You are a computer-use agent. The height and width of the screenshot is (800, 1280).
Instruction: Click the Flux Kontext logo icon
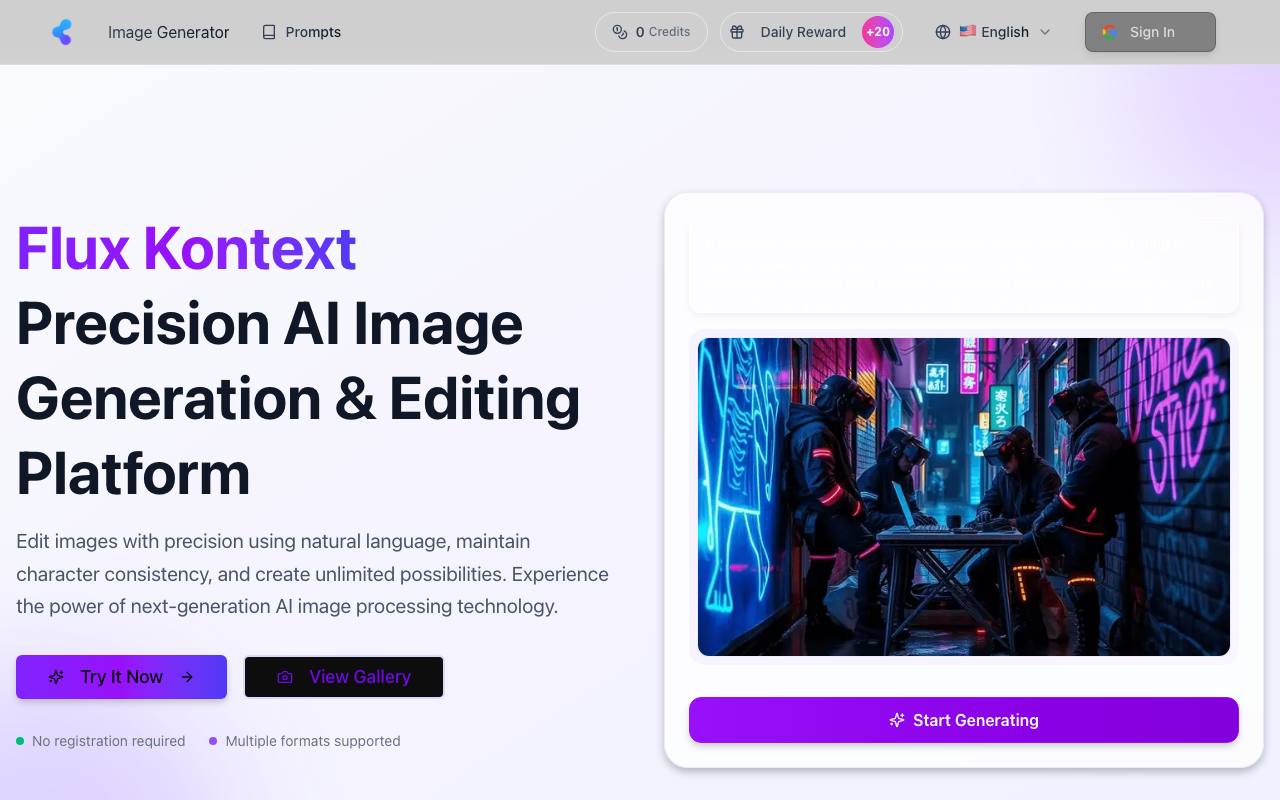[62, 32]
